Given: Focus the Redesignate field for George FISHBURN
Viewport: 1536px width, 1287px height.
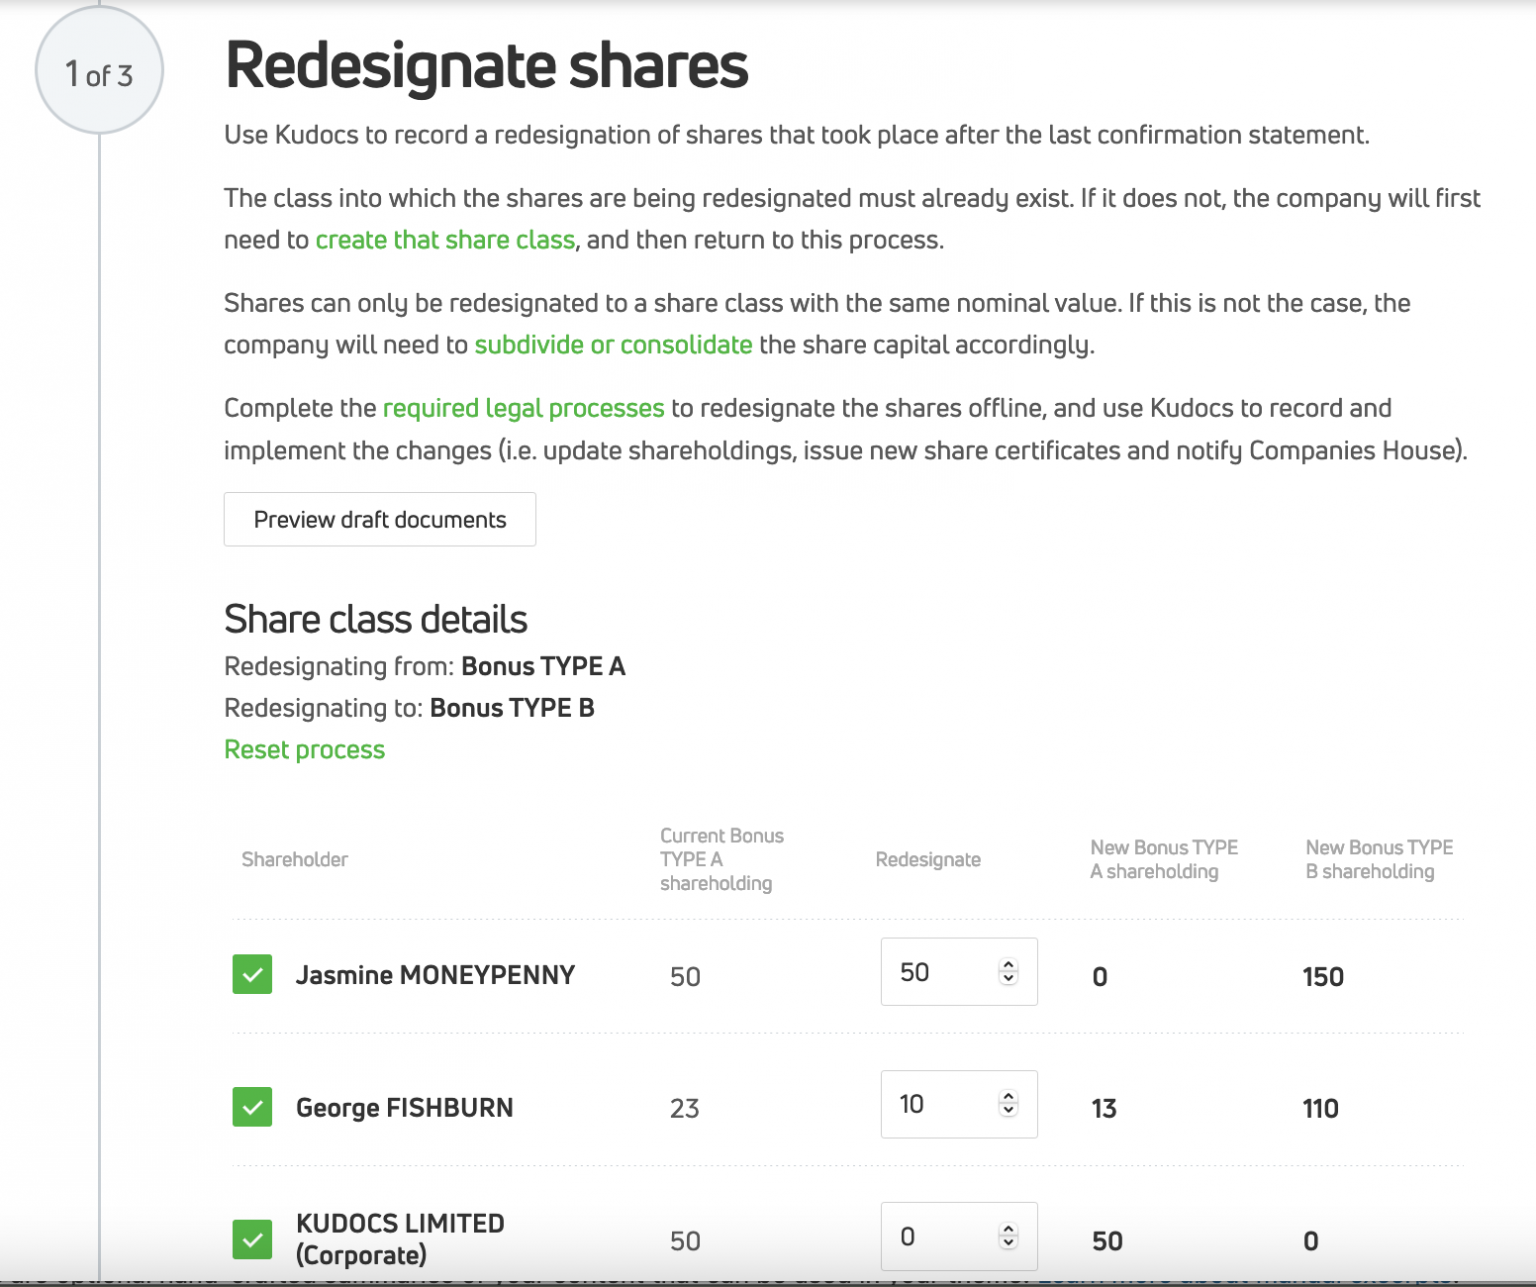Looking at the screenshot, I should [959, 1104].
